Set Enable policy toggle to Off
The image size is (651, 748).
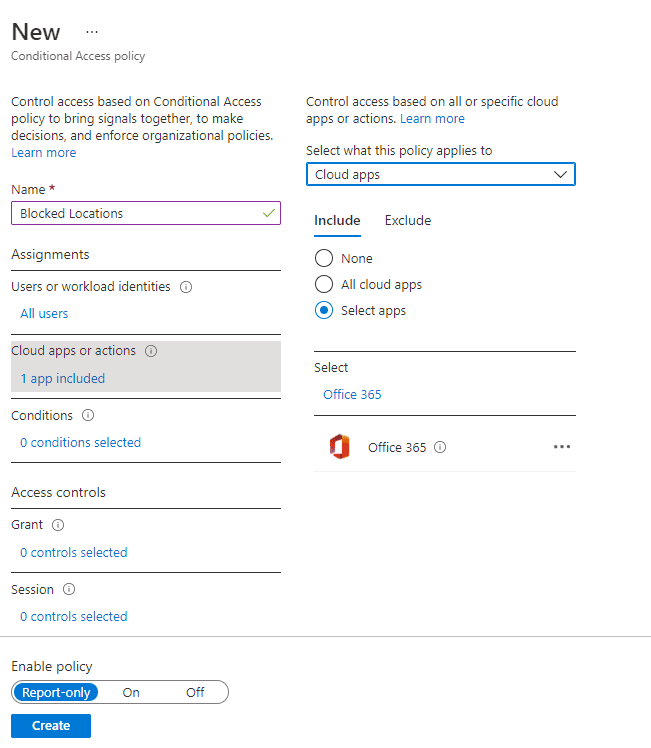195,692
